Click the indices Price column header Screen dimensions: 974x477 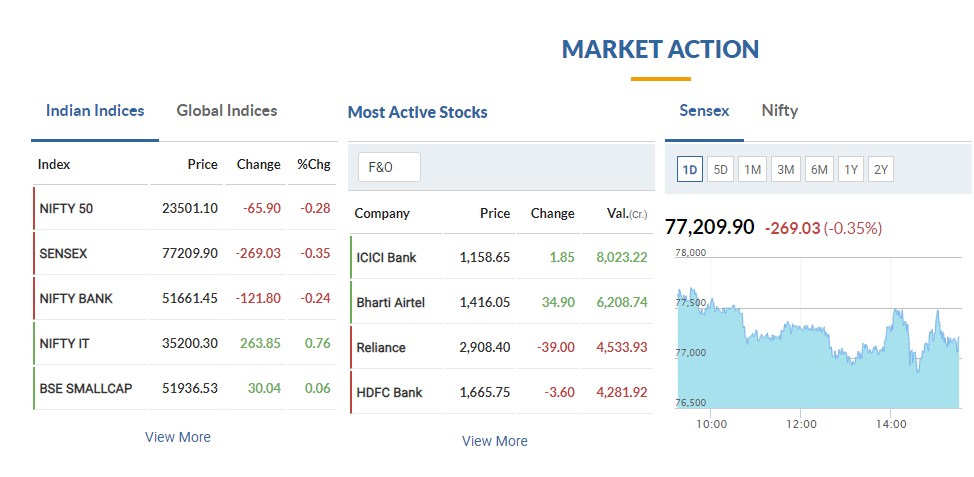point(203,165)
